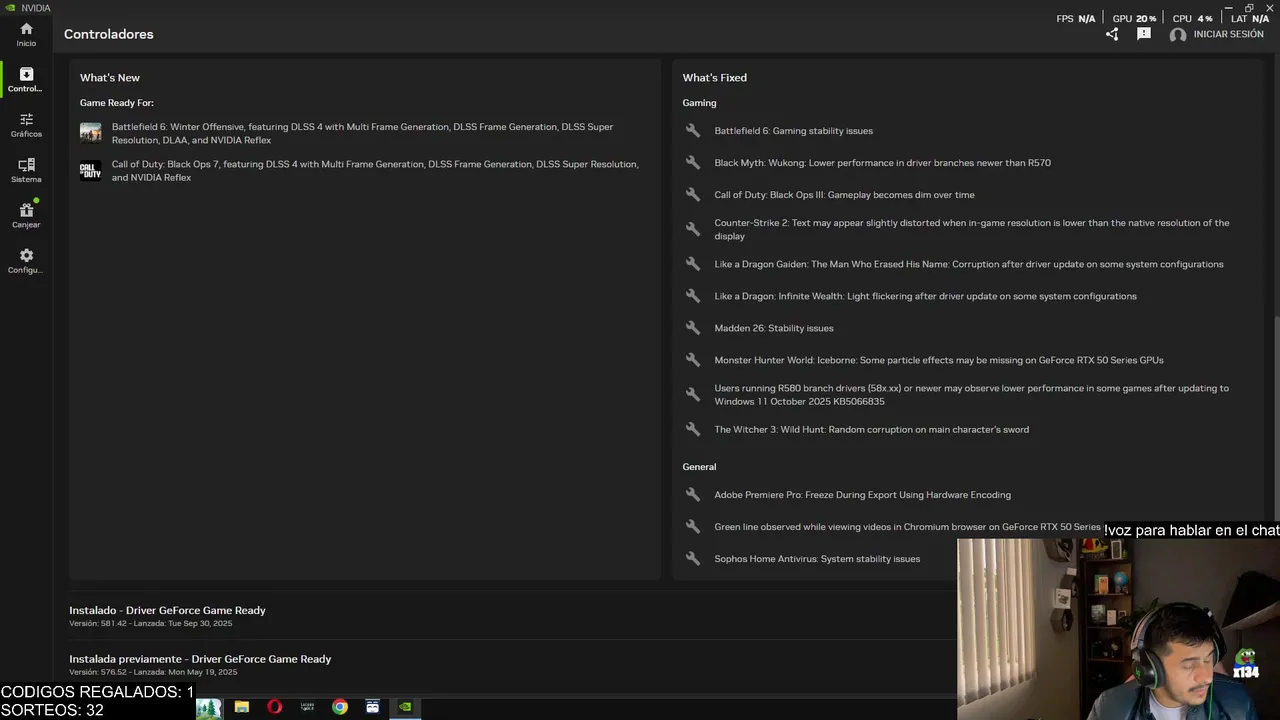This screenshot has width=1280, height=720.
Task: Click the GPU 20% usage statistic
Action: point(1134,19)
